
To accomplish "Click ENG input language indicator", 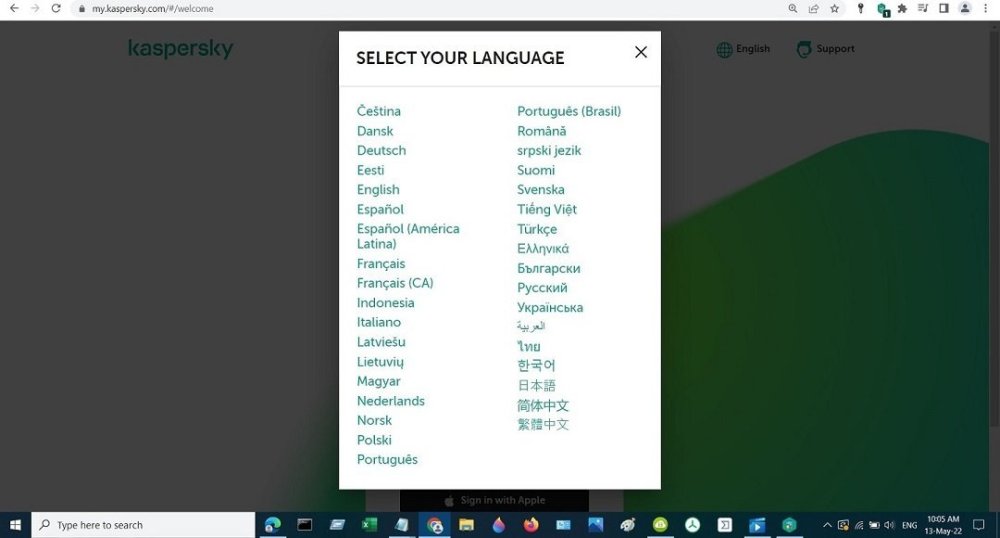I will click(909, 525).
